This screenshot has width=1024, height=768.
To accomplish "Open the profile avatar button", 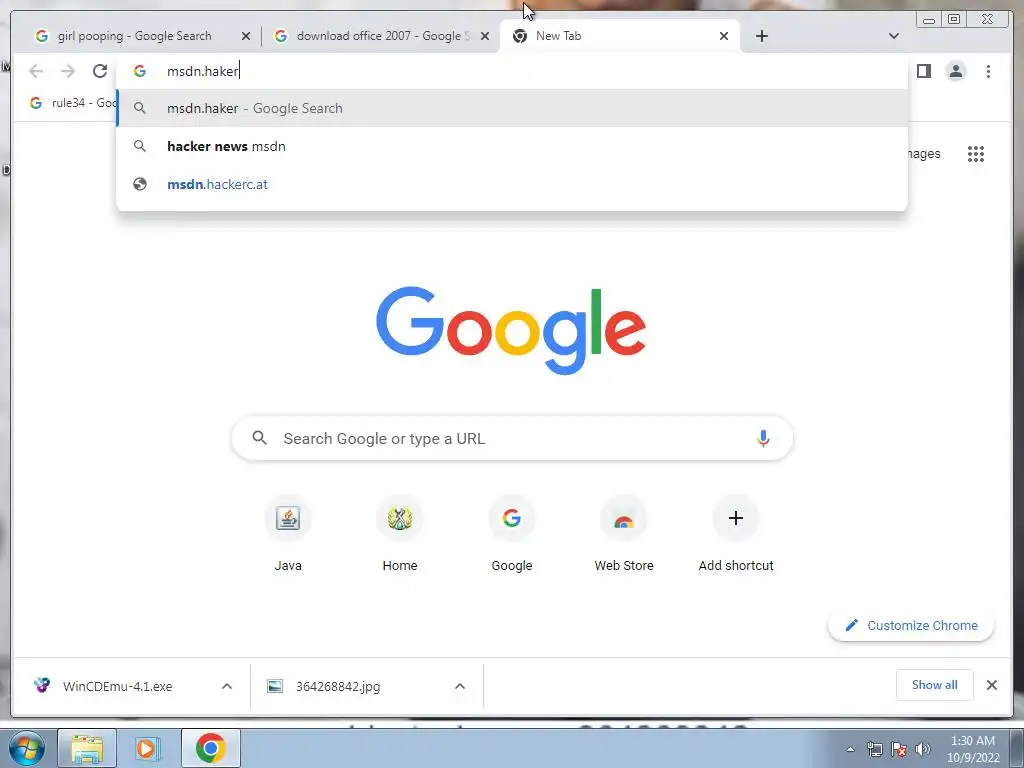I will tap(955, 71).
